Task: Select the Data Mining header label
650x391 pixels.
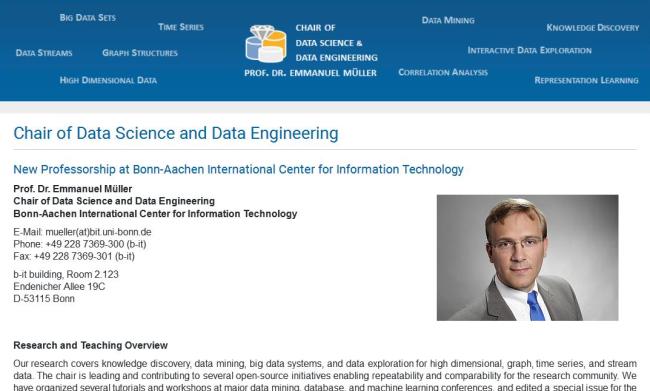Action: [448, 20]
